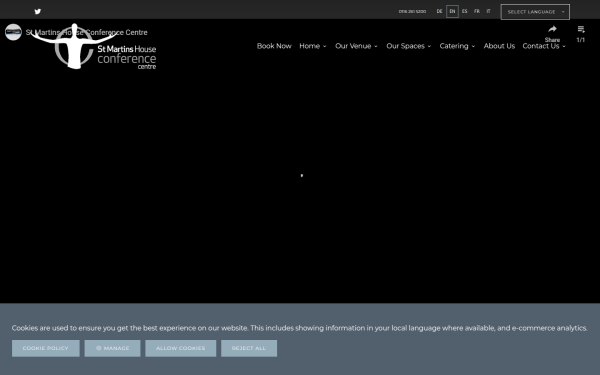Click the phone number in top bar

click(412, 11)
